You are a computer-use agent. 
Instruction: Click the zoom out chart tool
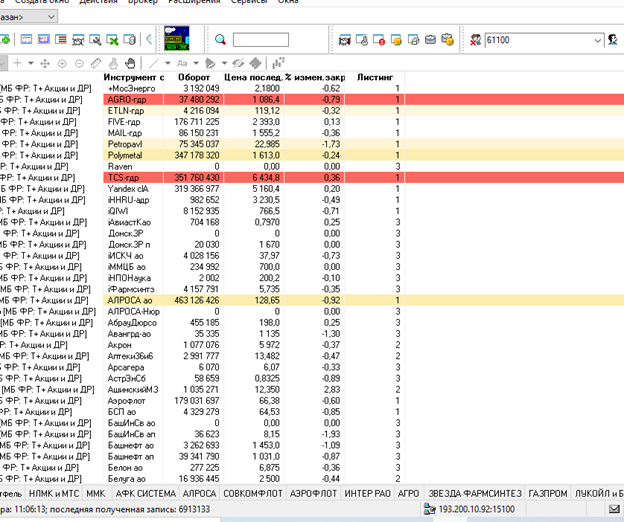[x=79, y=63]
